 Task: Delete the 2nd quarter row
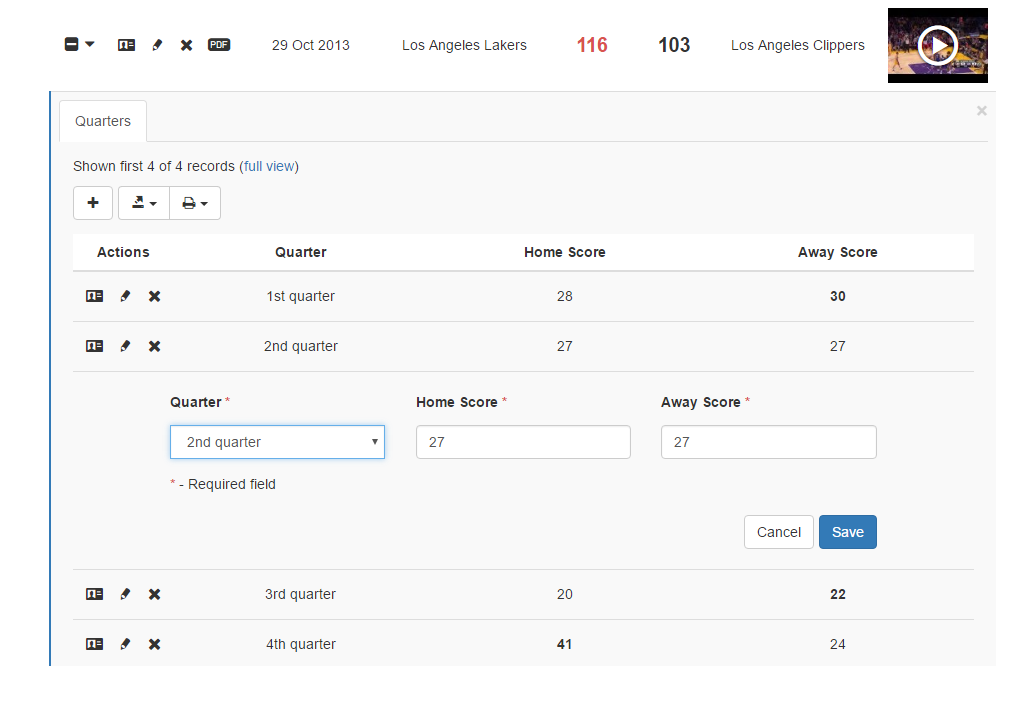(154, 346)
